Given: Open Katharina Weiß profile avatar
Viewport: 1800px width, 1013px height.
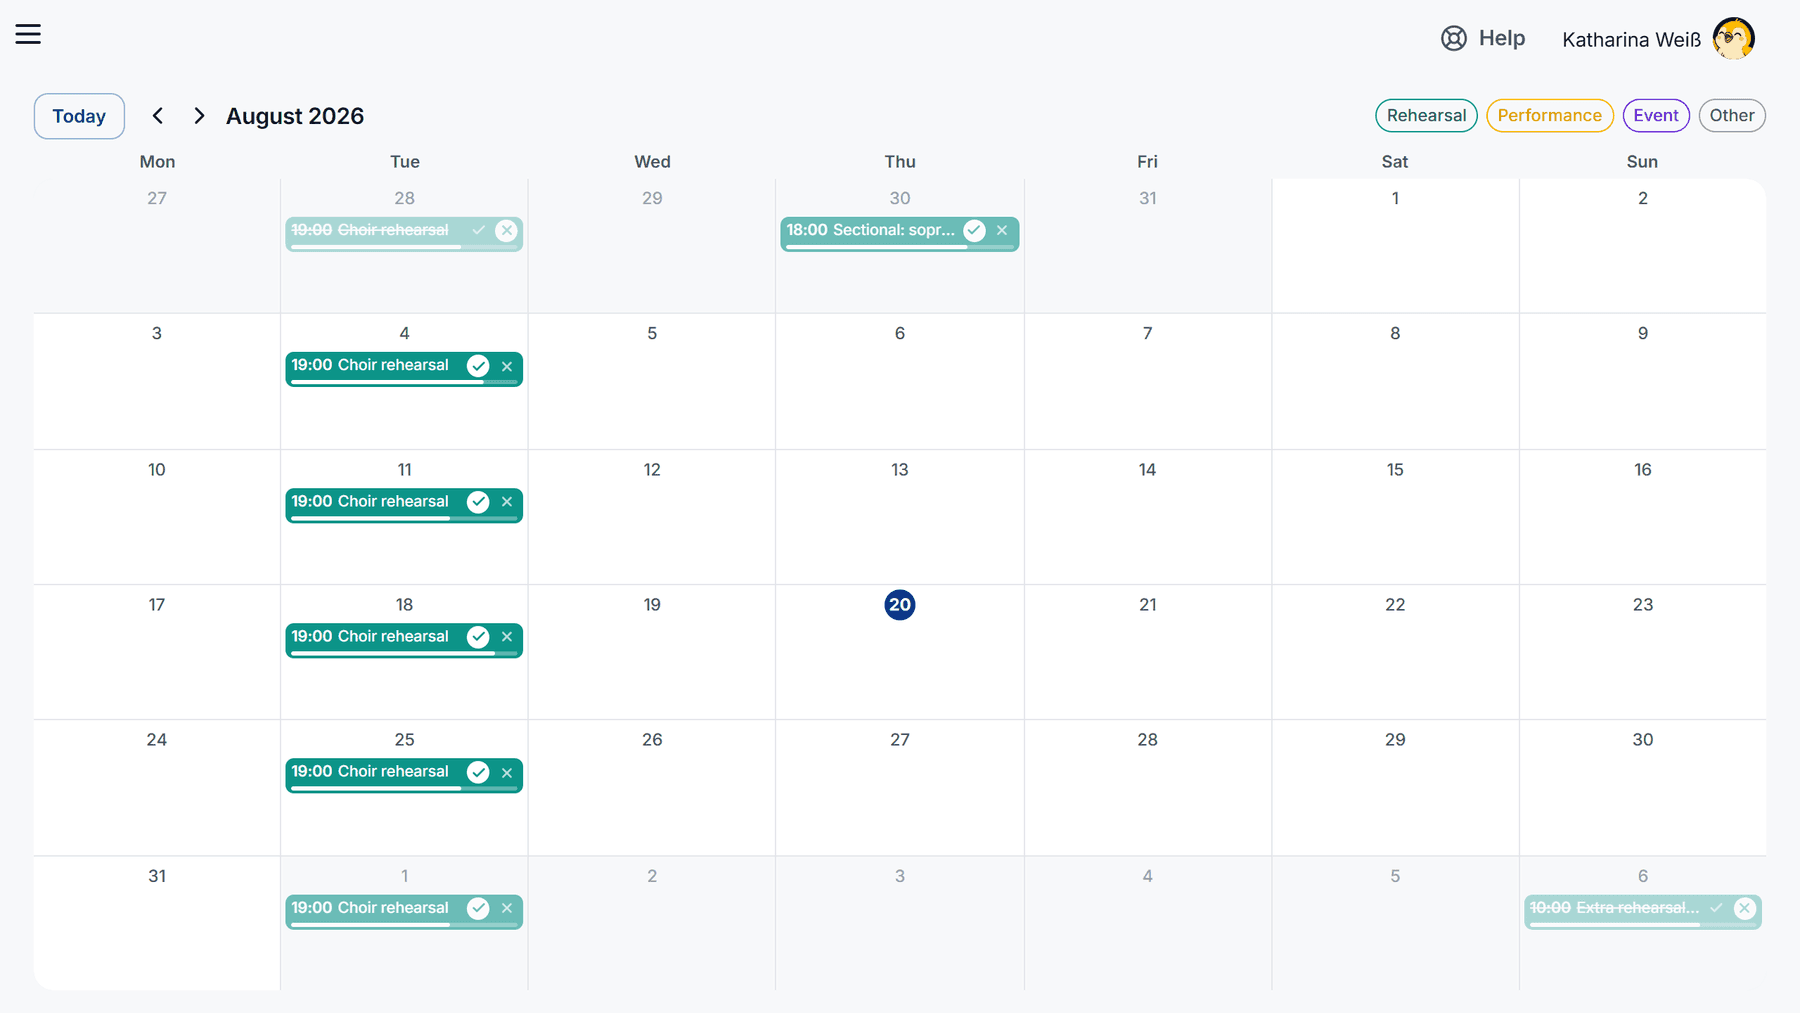Looking at the screenshot, I should (x=1733, y=39).
